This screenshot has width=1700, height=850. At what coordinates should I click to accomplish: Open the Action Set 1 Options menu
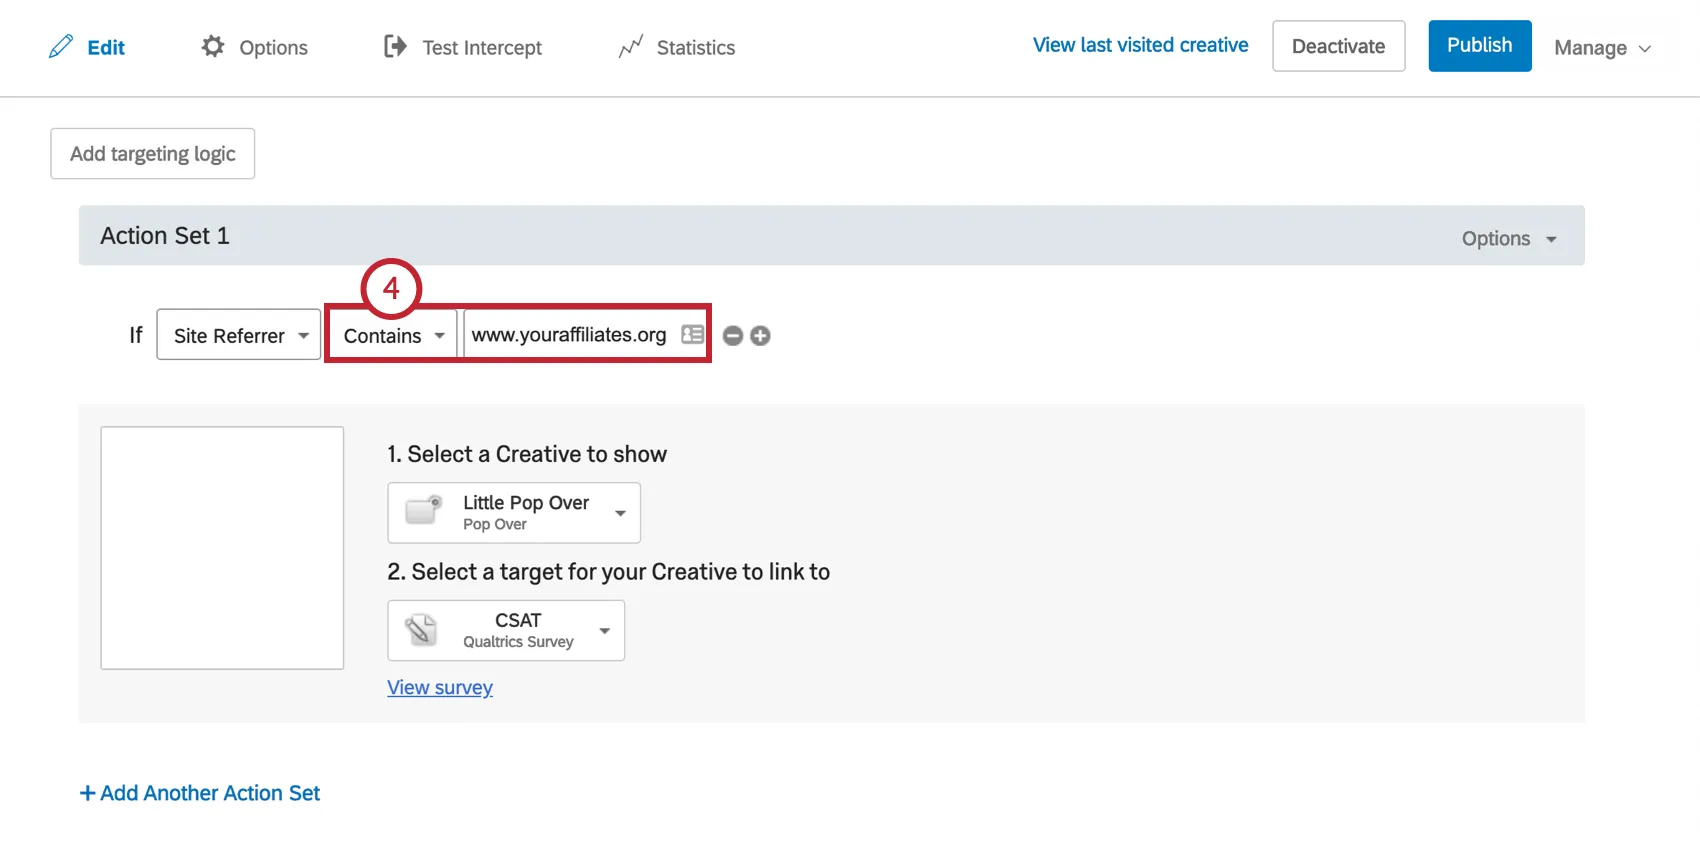click(x=1508, y=239)
